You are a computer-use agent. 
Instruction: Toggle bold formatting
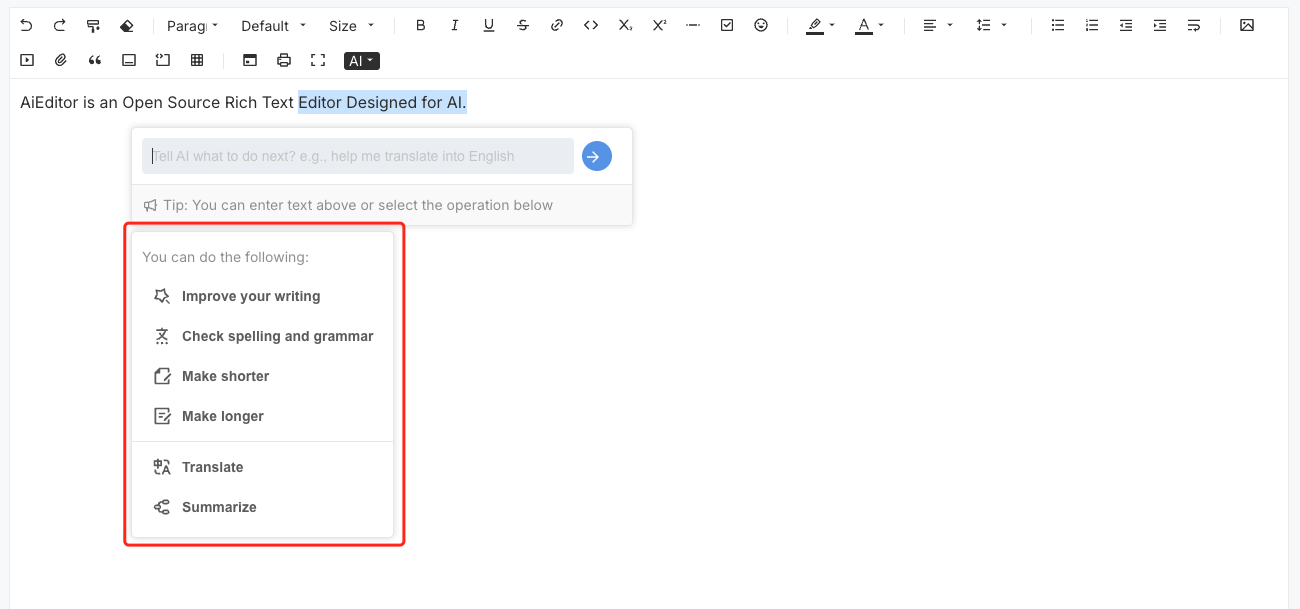tap(421, 25)
